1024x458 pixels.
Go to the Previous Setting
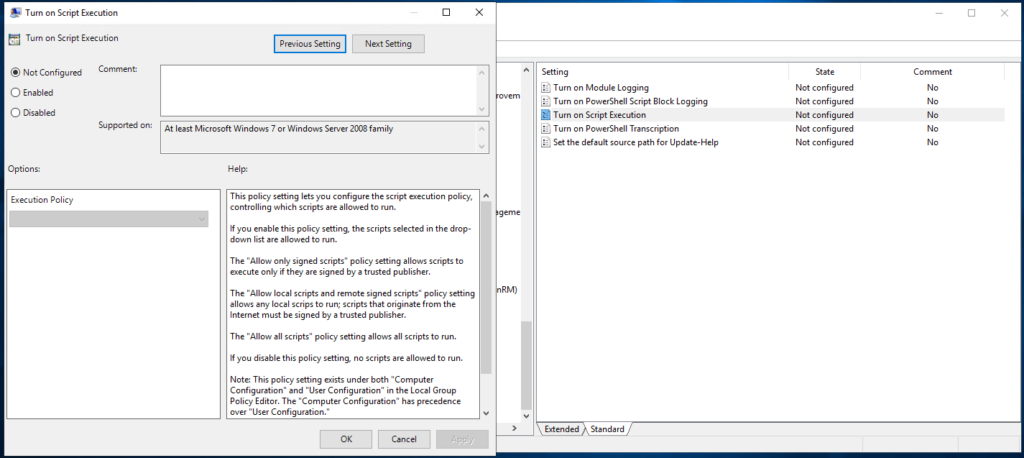coord(310,44)
